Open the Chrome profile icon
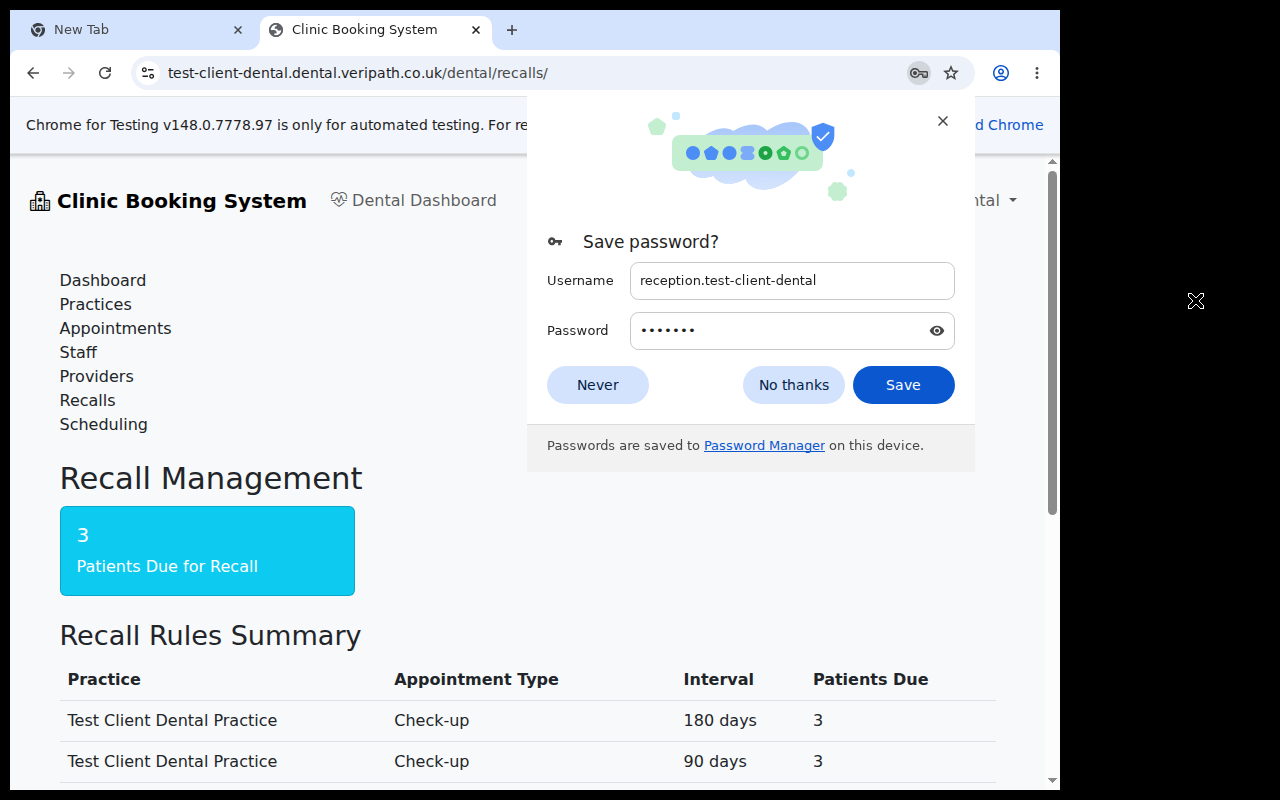The width and height of the screenshot is (1280, 800). point(1001,73)
